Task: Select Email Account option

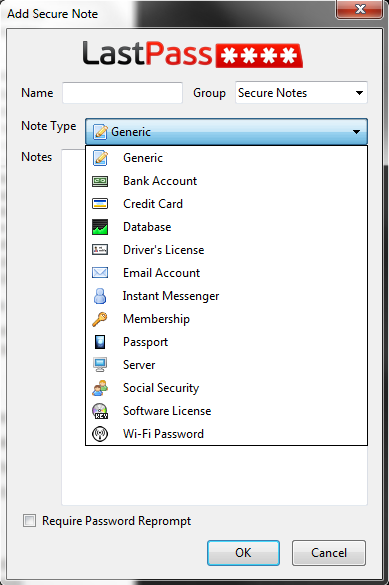Action: click(226, 273)
